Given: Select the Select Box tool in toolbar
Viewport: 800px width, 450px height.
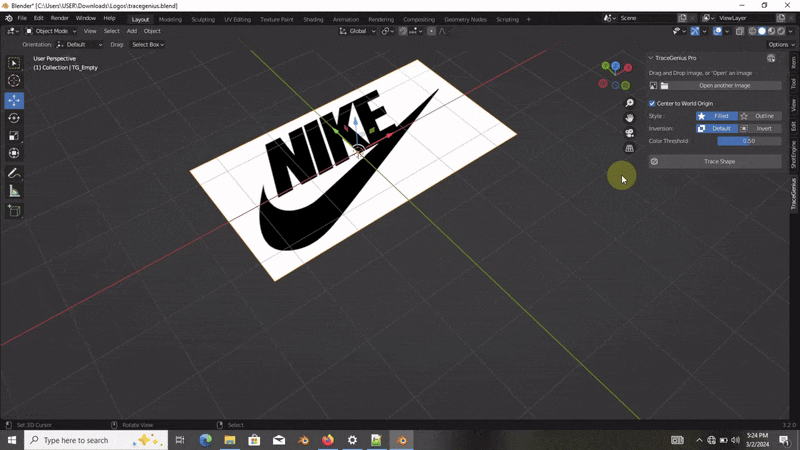Looking at the screenshot, I should pyautogui.click(x=14, y=63).
